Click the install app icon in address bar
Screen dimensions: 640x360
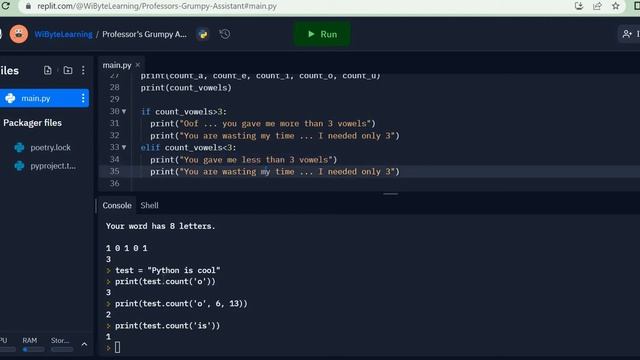click(579, 6)
